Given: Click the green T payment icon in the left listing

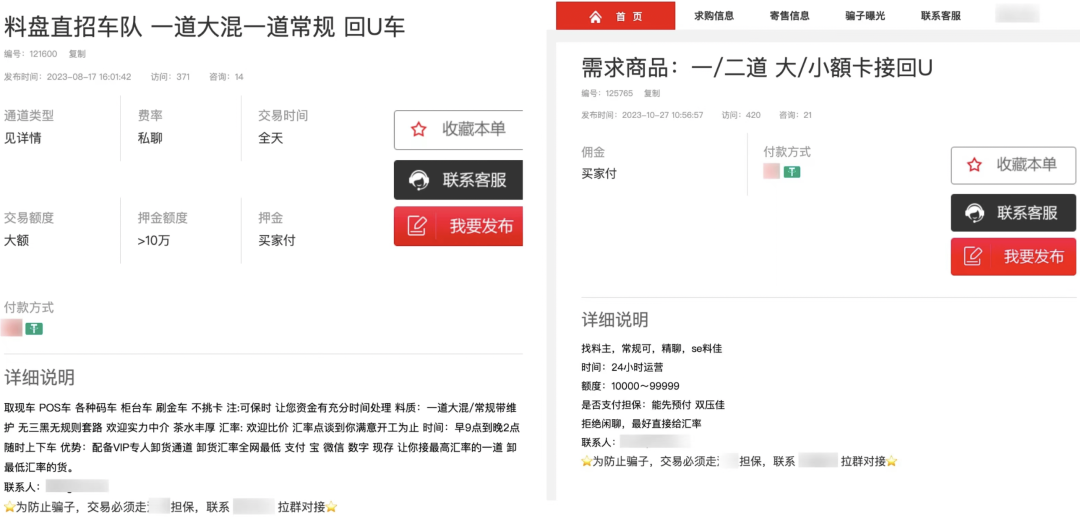Looking at the screenshot, I should (x=34, y=328).
